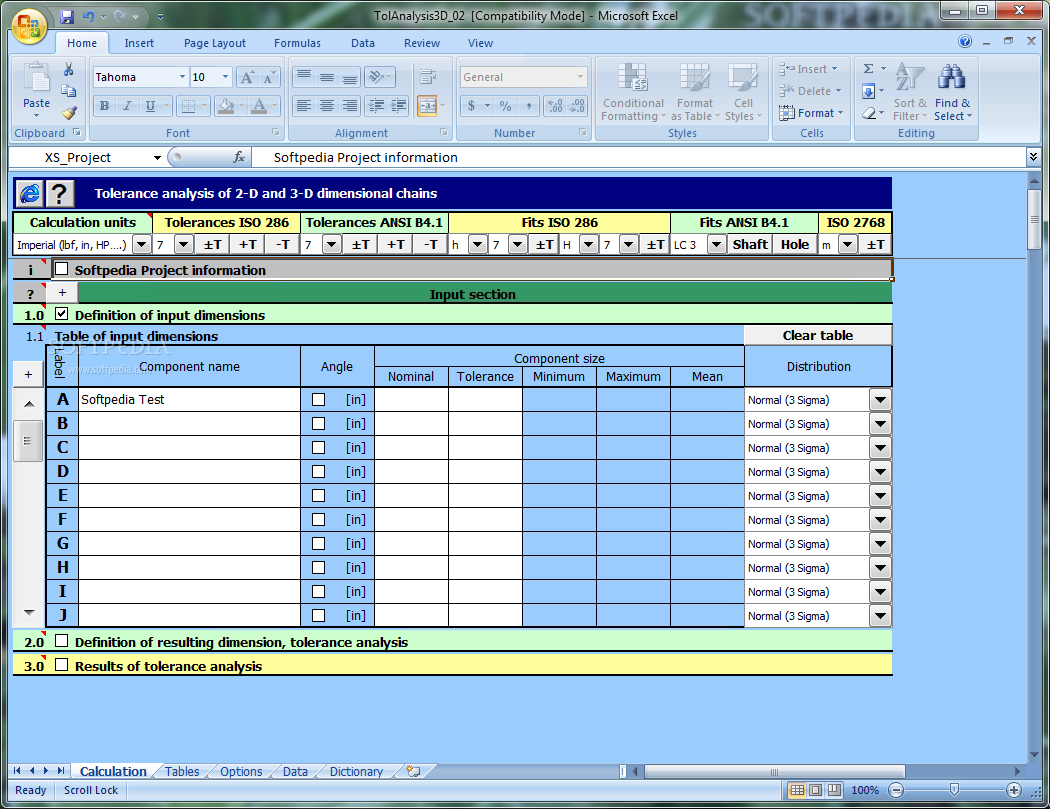Switch to the Insert ribbon tab
Image resolution: width=1050 pixels, height=809 pixels.
[x=139, y=43]
